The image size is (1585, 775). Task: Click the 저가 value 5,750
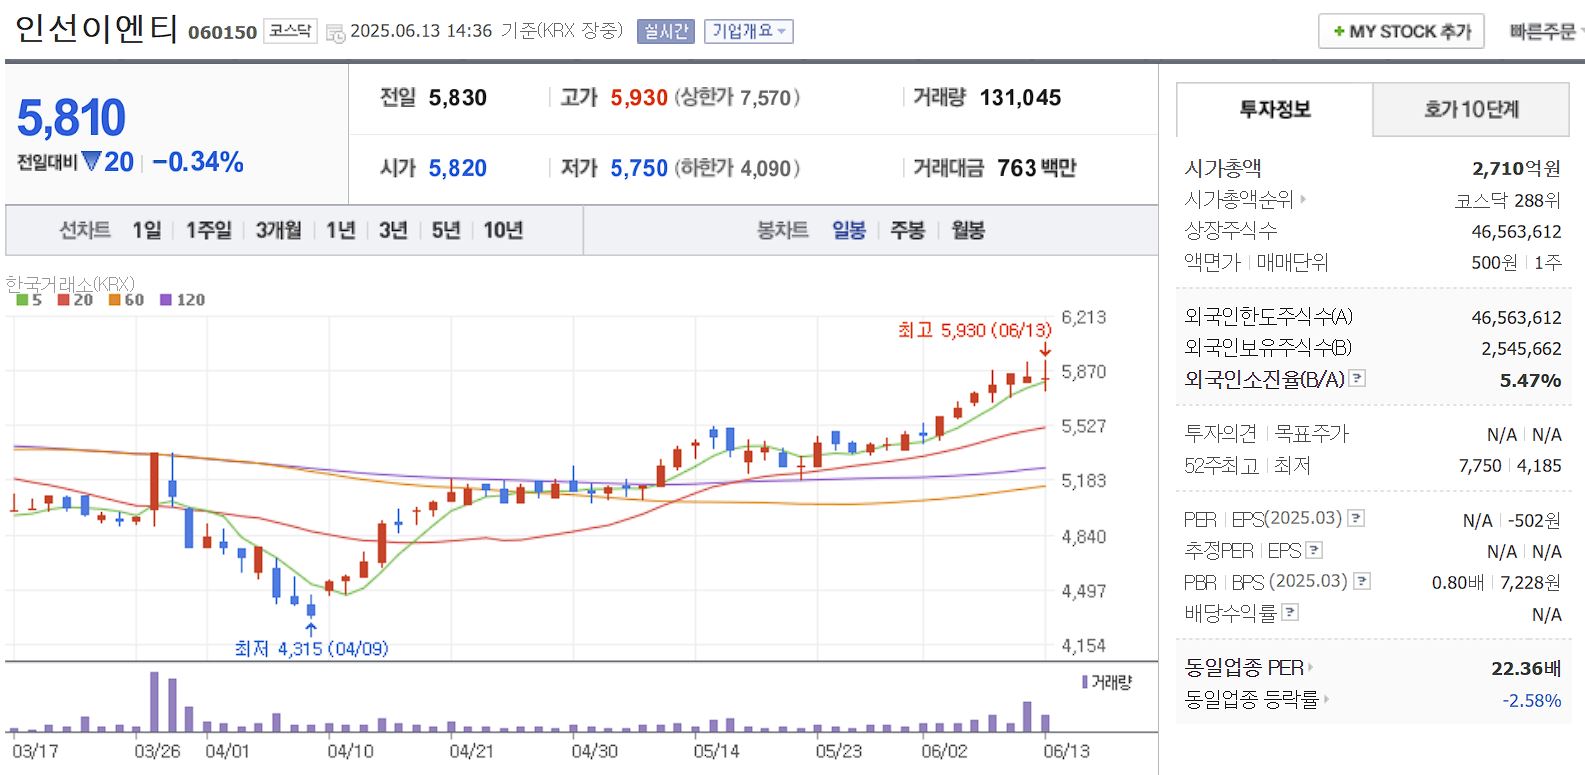(x=639, y=168)
